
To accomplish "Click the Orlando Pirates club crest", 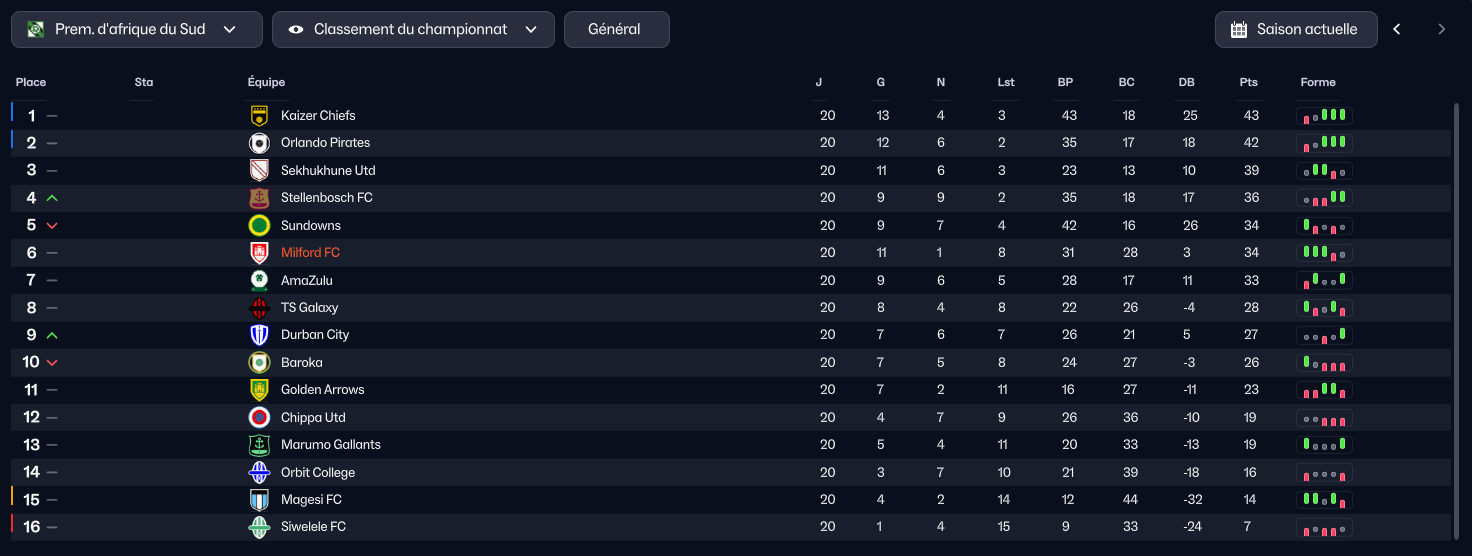I will (259, 143).
